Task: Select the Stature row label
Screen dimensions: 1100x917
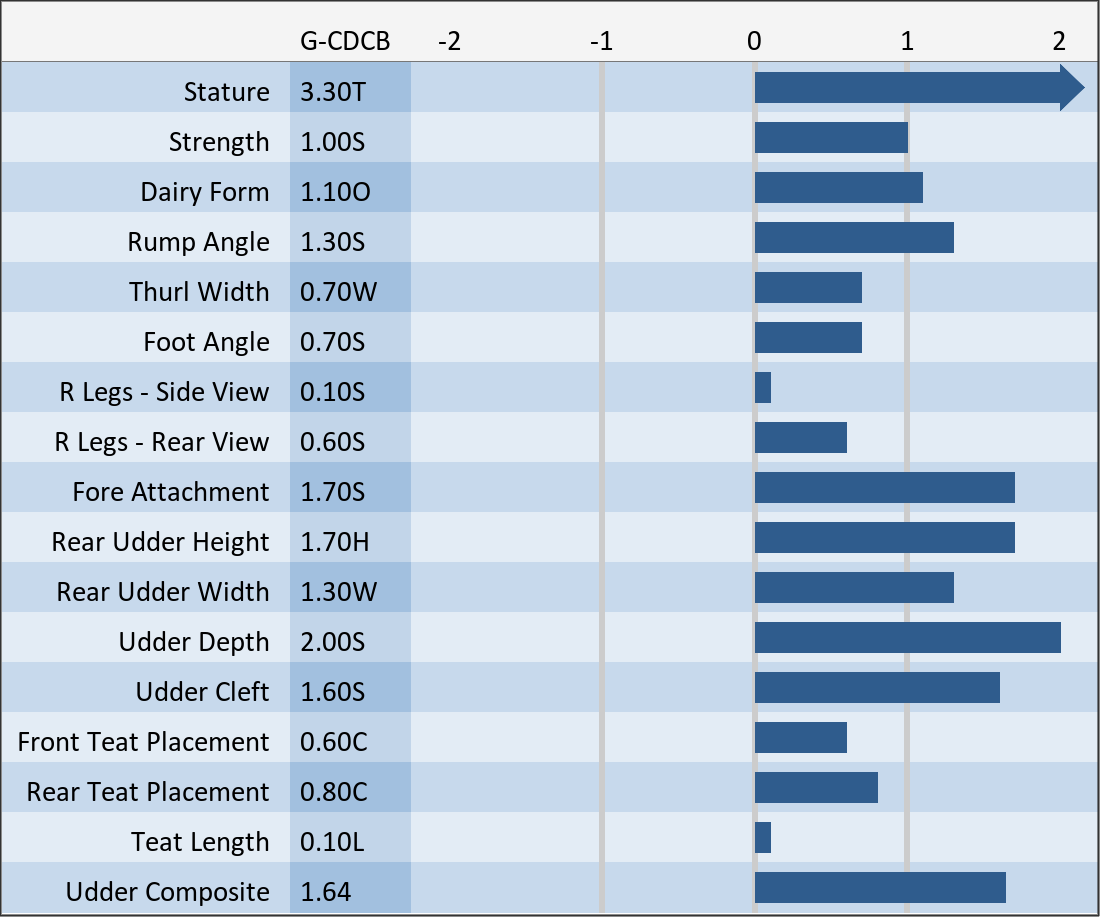Action: pyautogui.click(x=226, y=92)
